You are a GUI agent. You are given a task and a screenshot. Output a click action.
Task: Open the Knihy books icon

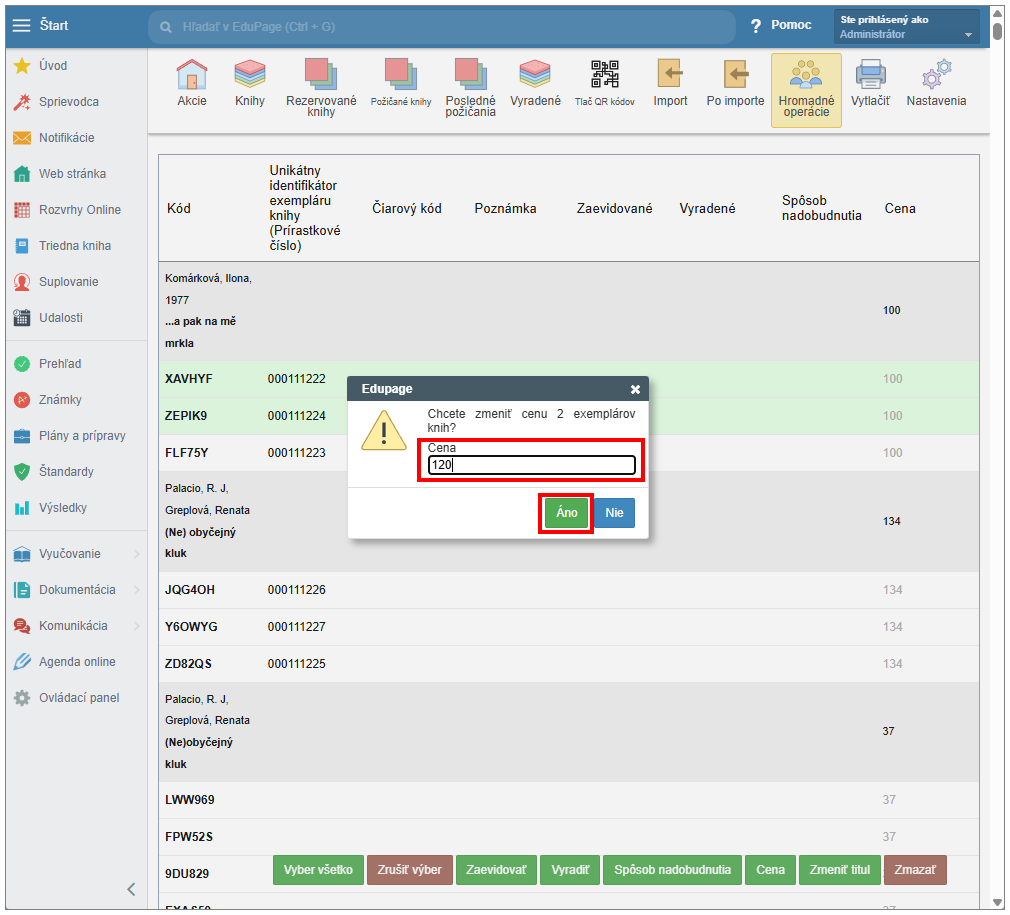point(250,76)
